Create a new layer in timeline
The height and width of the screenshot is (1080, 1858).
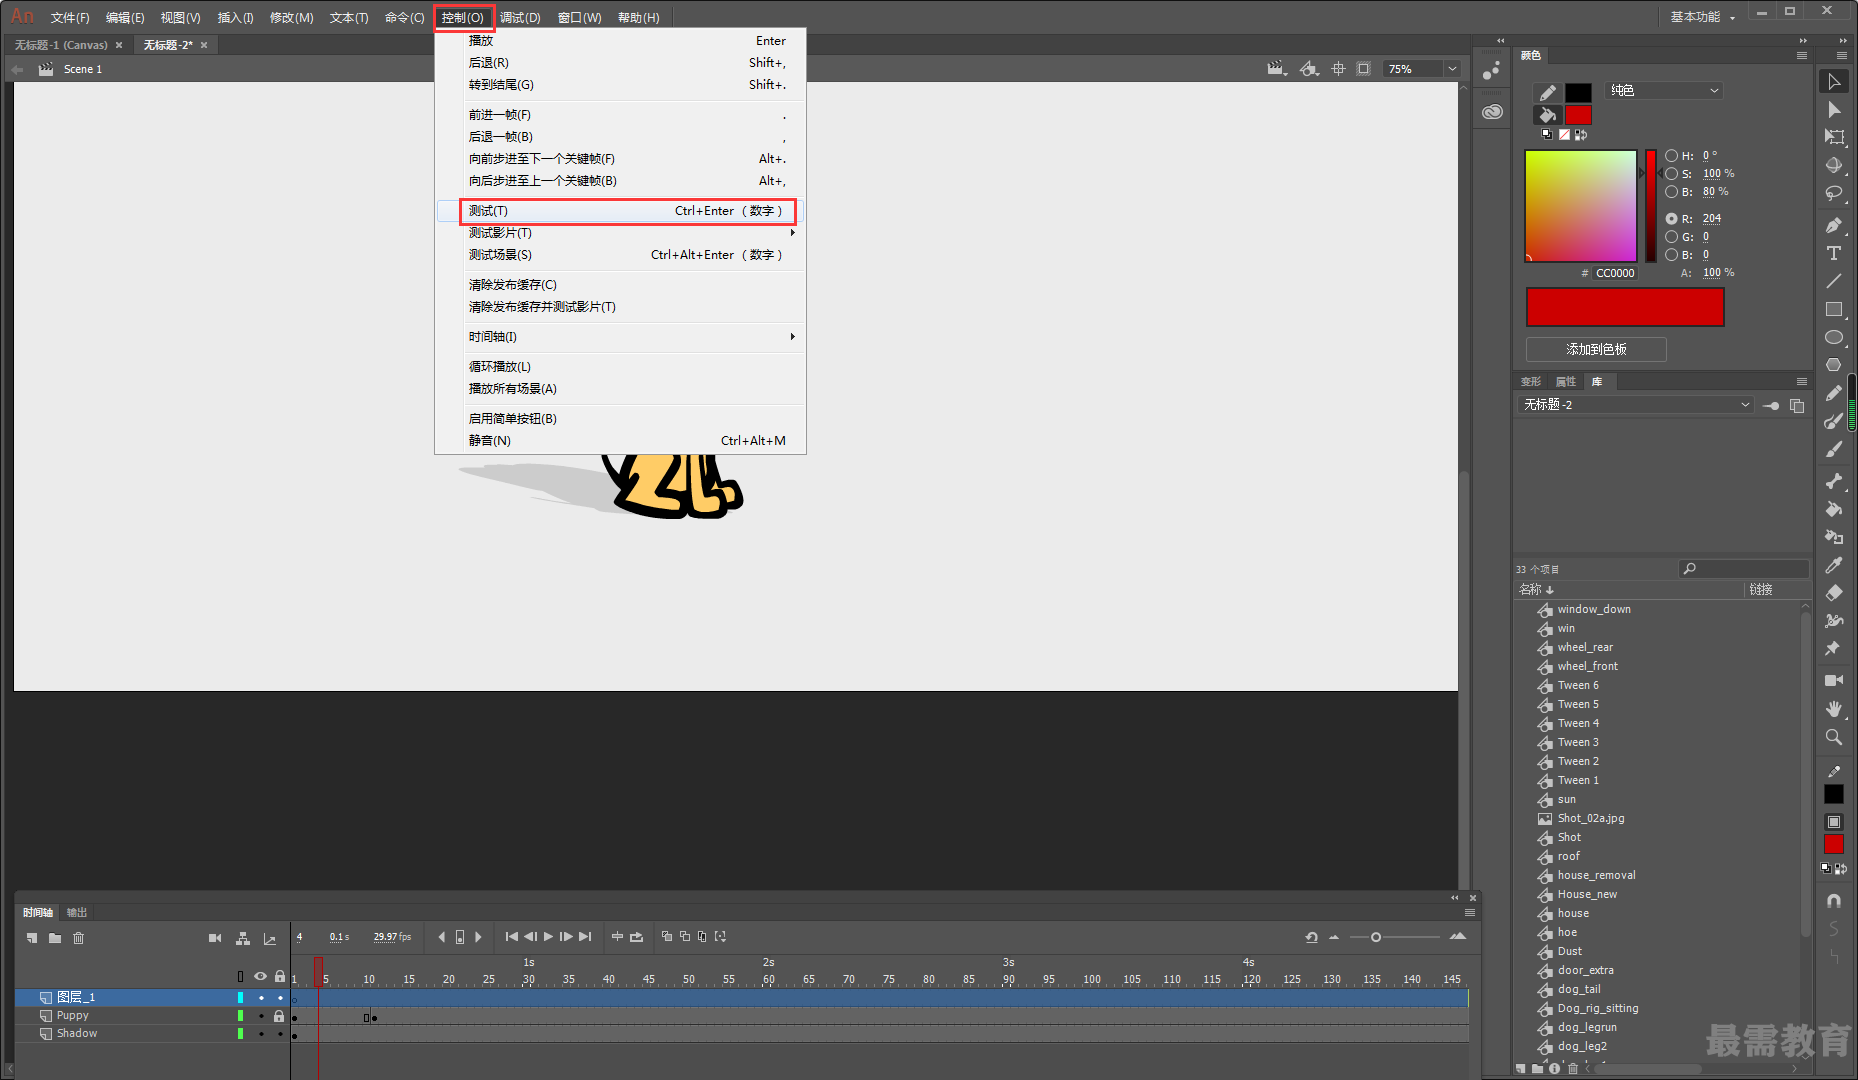click(32, 938)
